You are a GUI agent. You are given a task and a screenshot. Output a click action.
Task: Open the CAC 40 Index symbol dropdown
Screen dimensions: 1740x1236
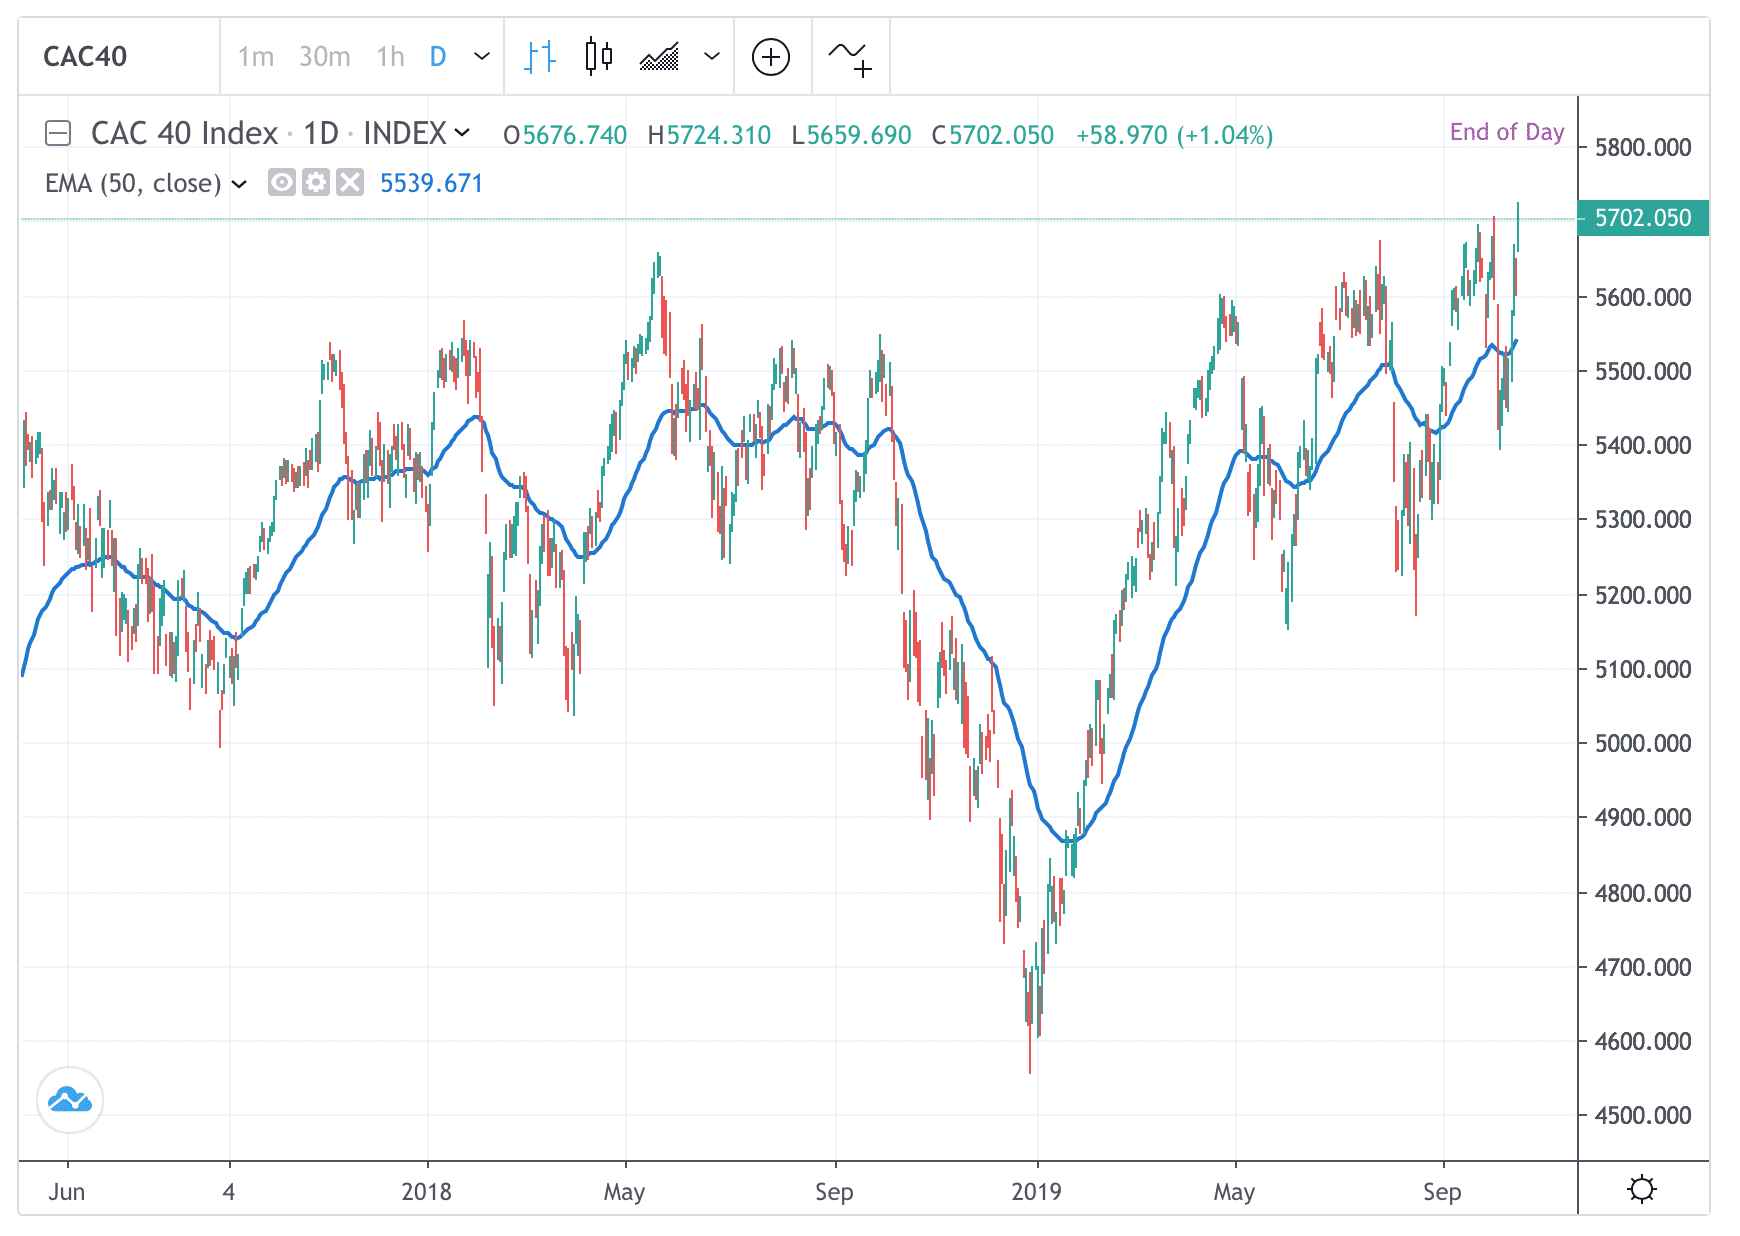(462, 132)
